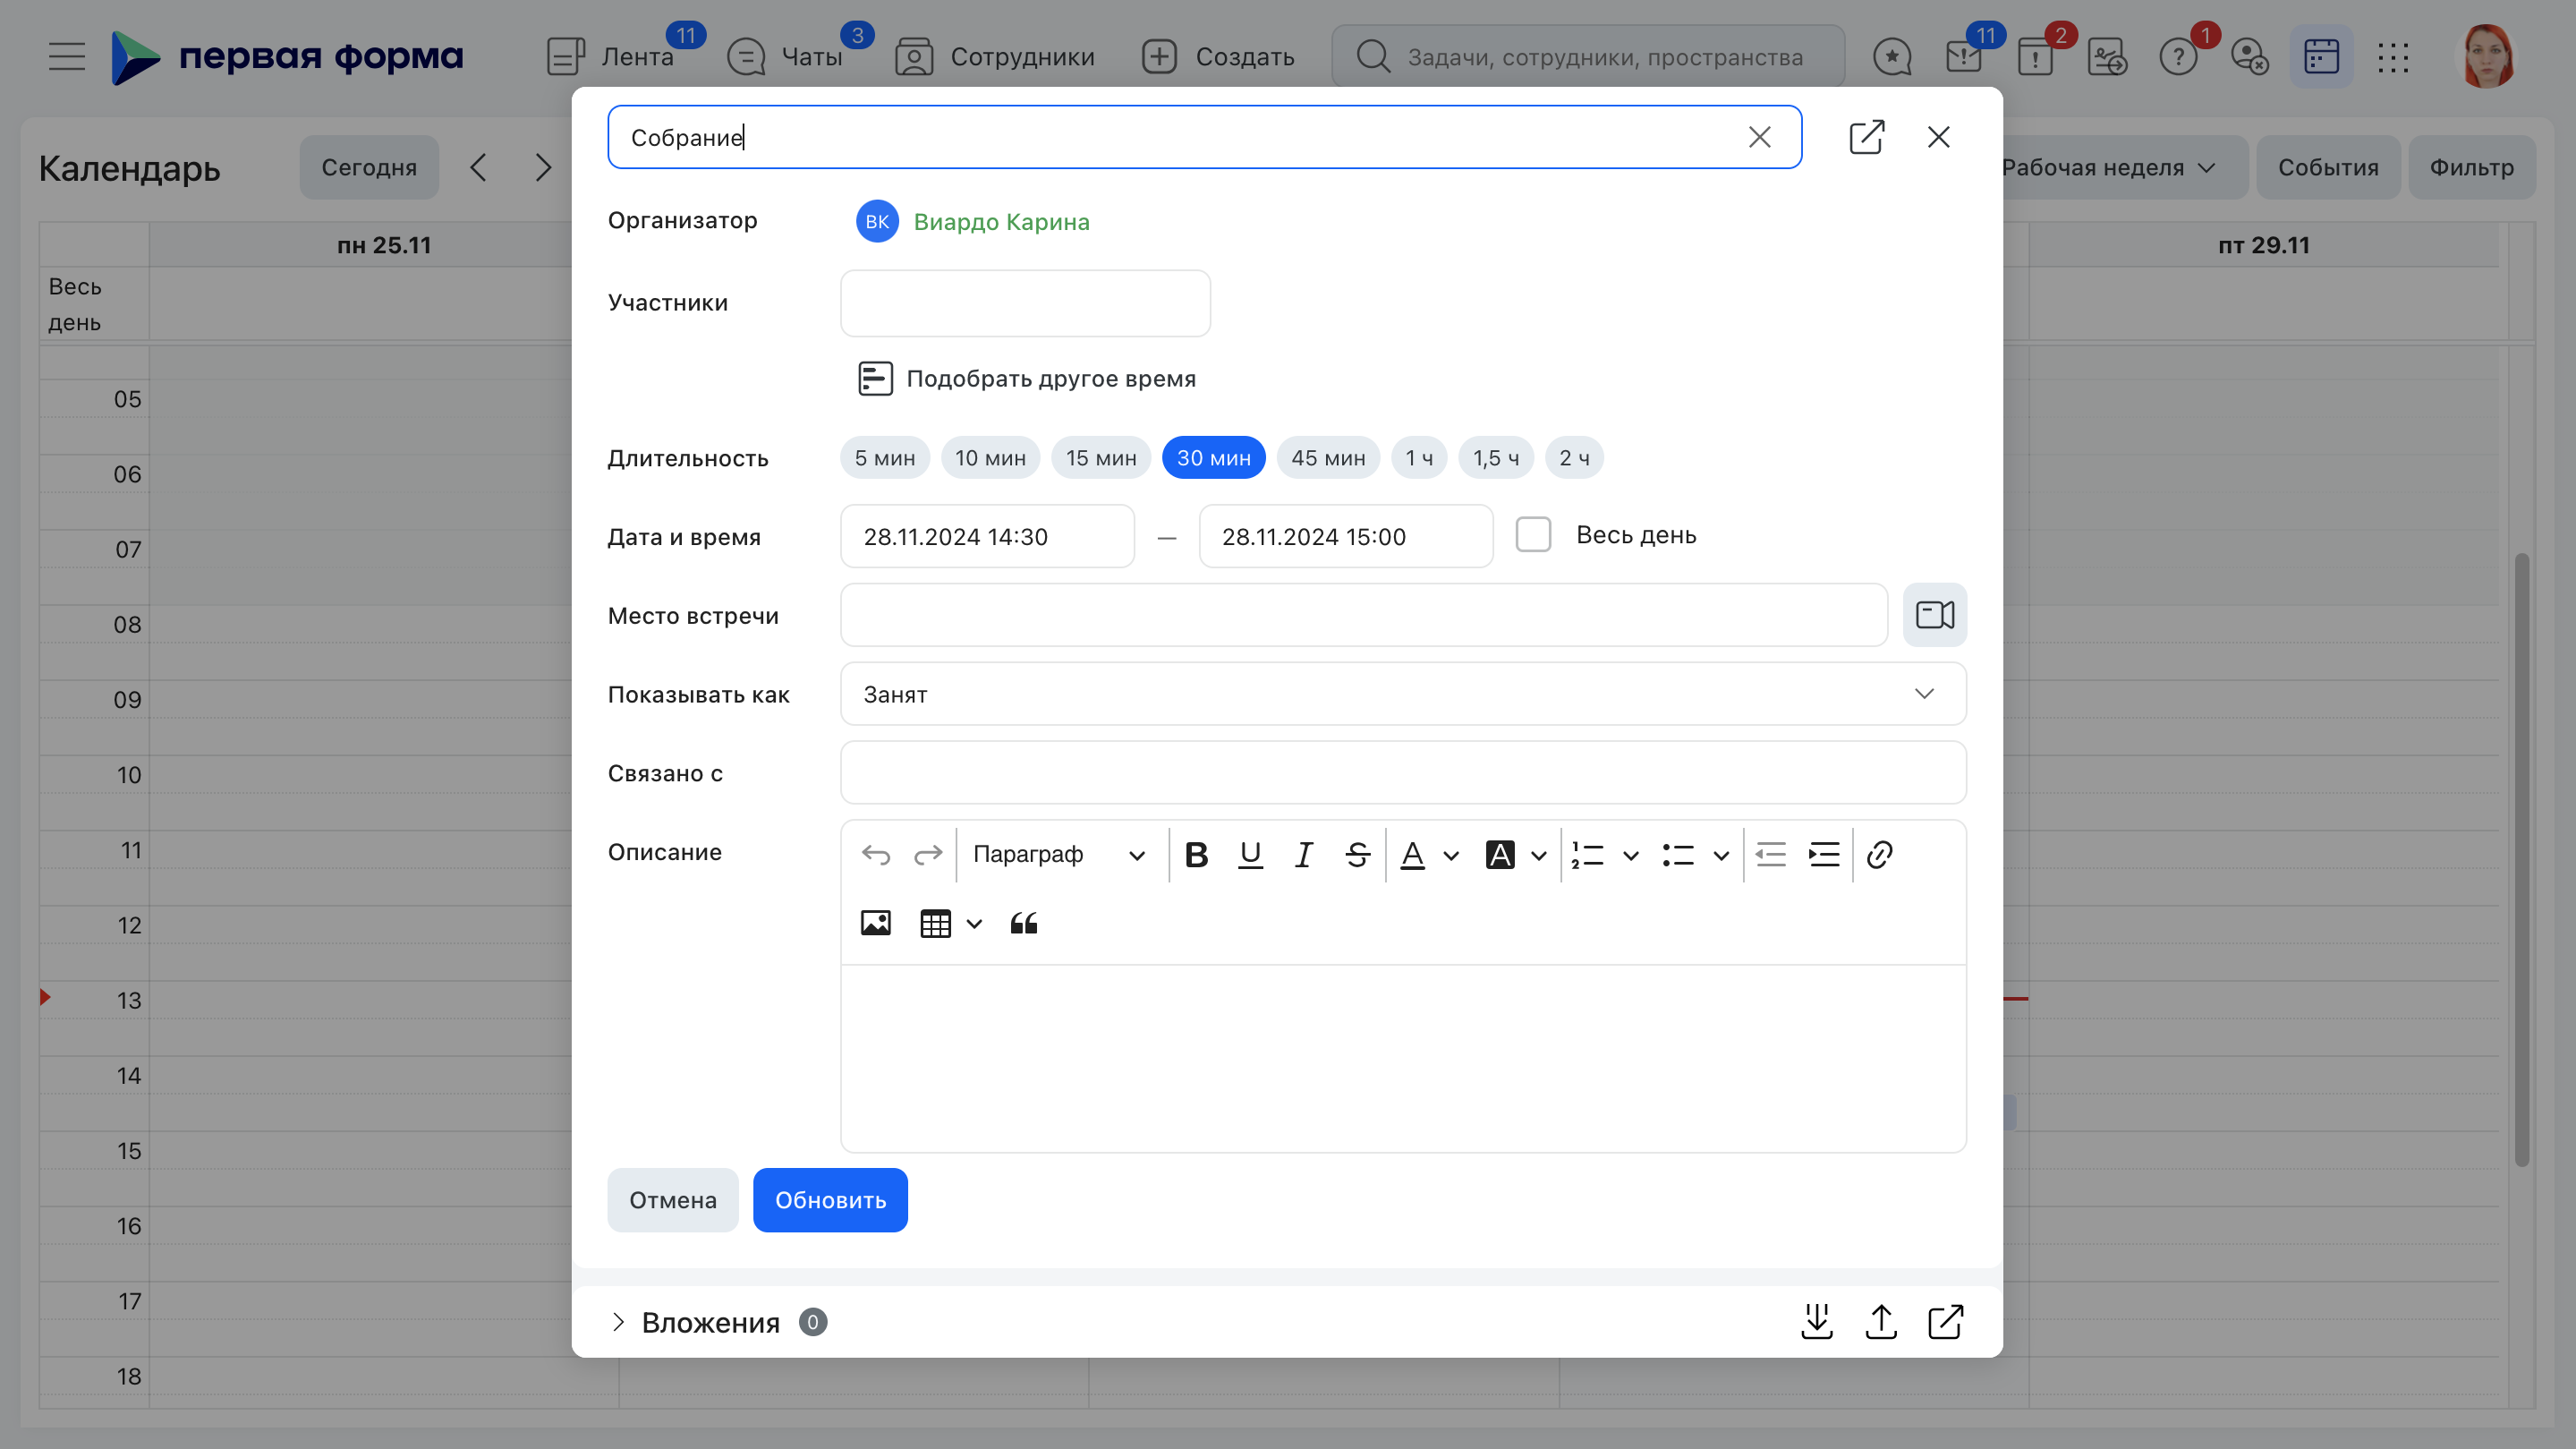
Task: Toggle block quote formatting
Action: pos(1024,923)
